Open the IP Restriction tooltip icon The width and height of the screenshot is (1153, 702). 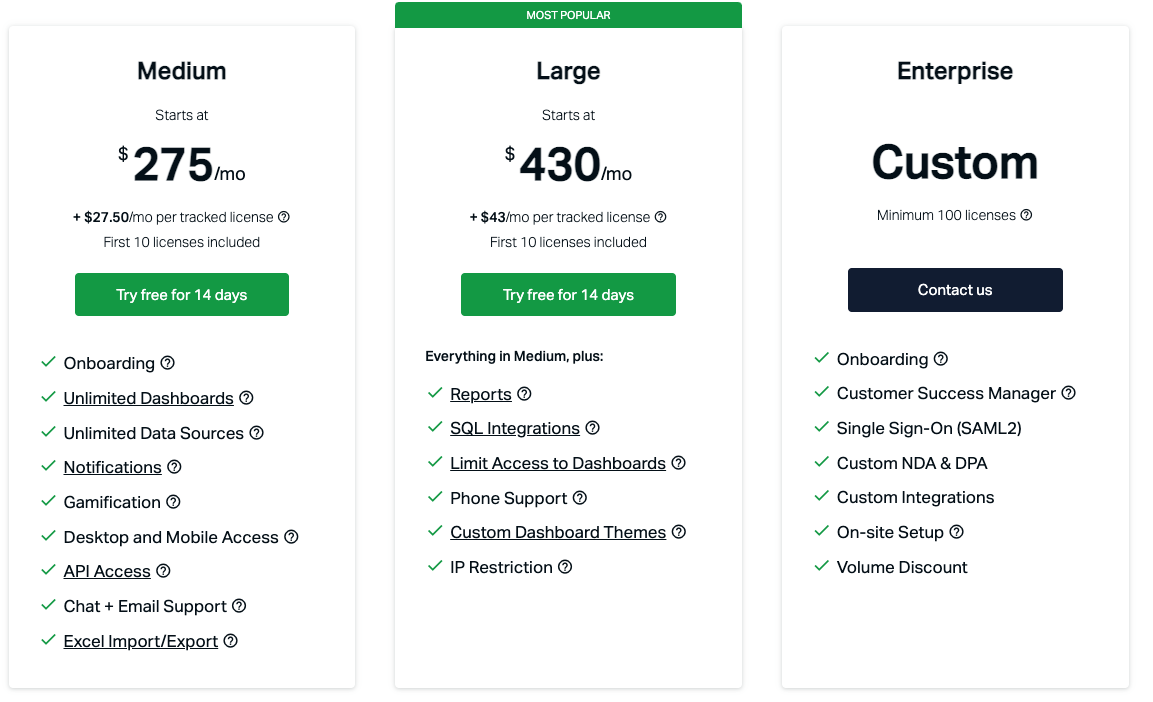click(x=566, y=566)
